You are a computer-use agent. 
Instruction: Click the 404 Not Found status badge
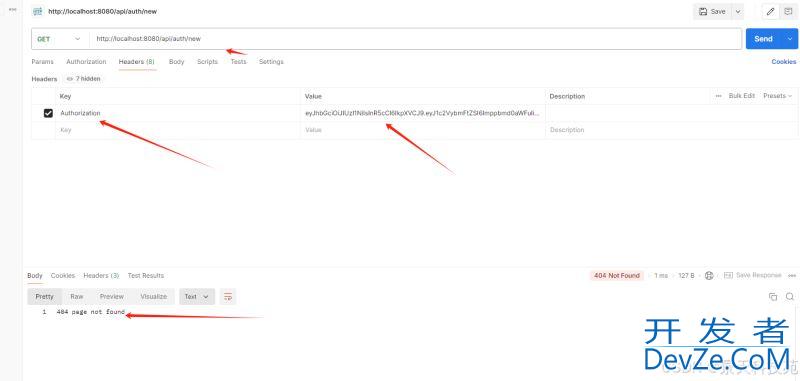[x=617, y=275]
